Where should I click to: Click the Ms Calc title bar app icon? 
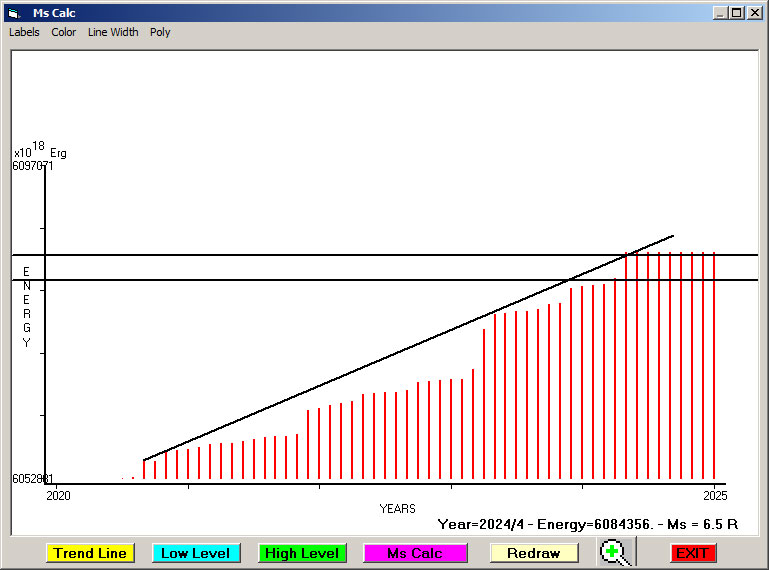pyautogui.click(x=14, y=13)
